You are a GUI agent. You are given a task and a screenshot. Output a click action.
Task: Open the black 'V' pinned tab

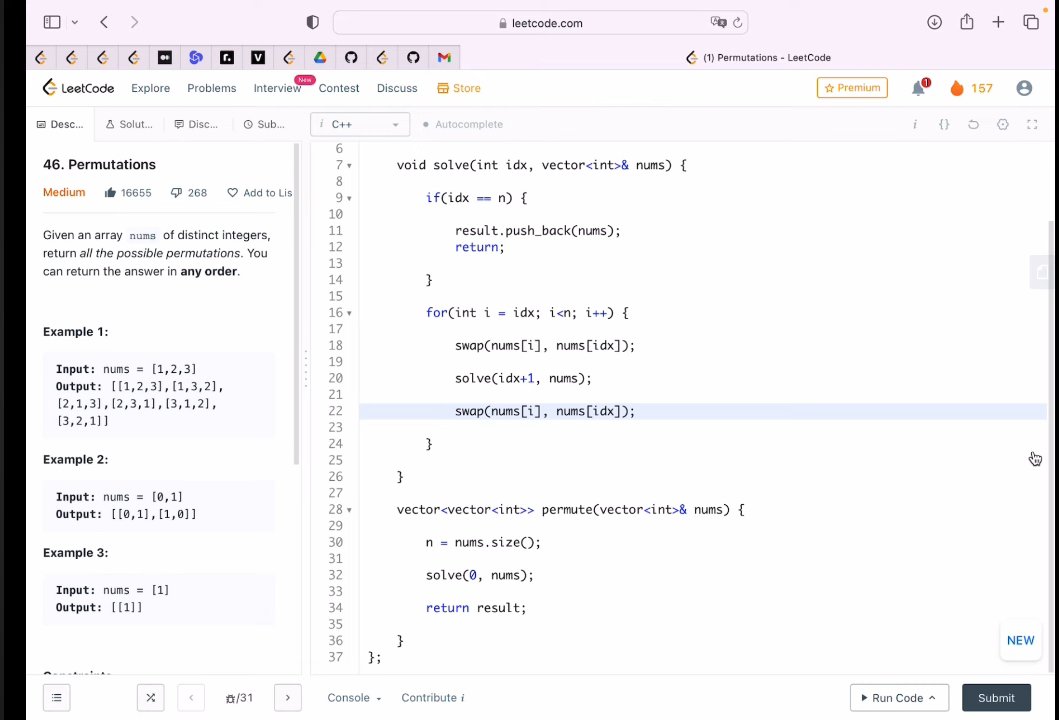pyautogui.click(x=258, y=58)
